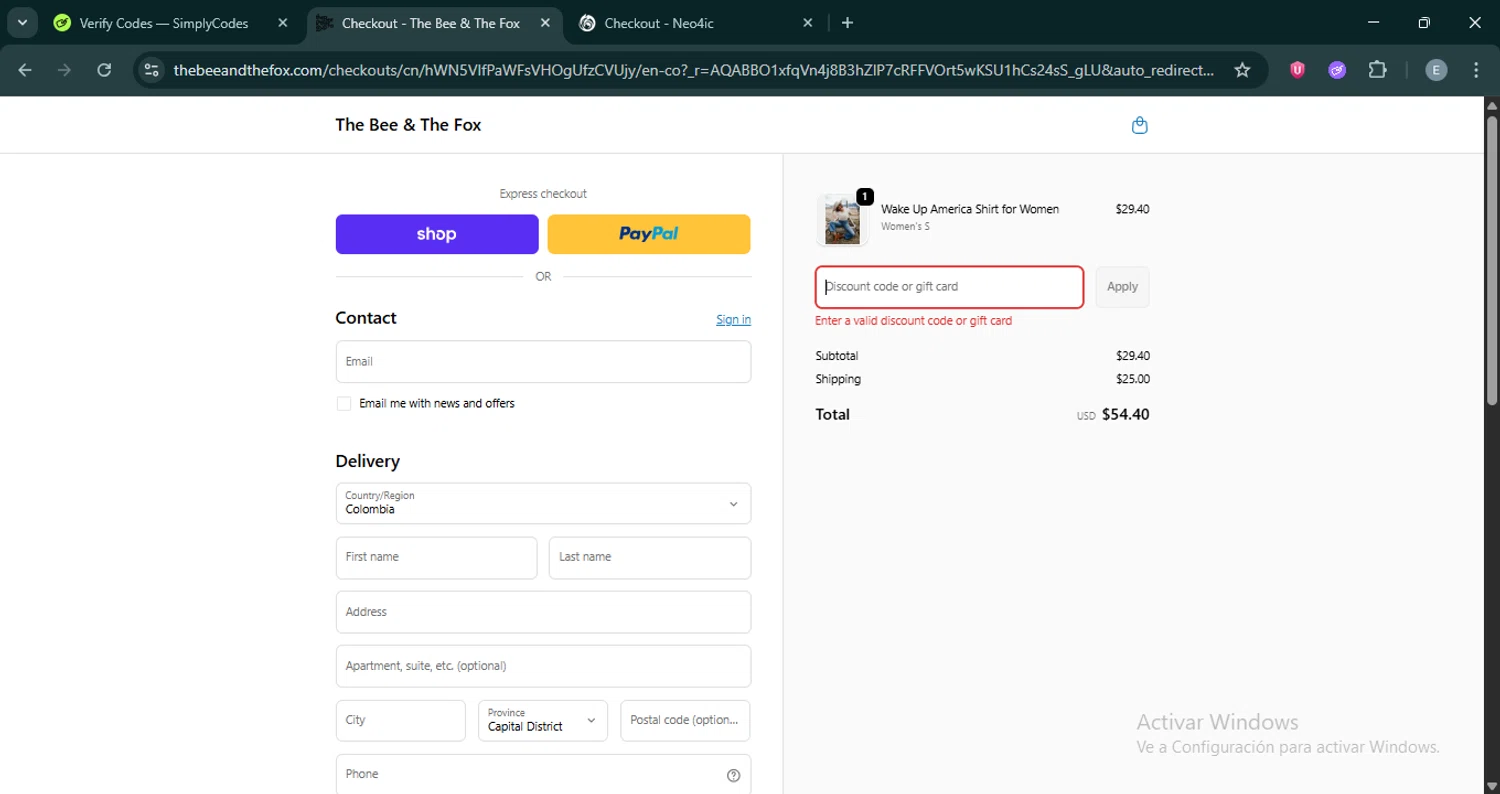Click the Delivery section heading
1500x794 pixels.
click(367, 461)
